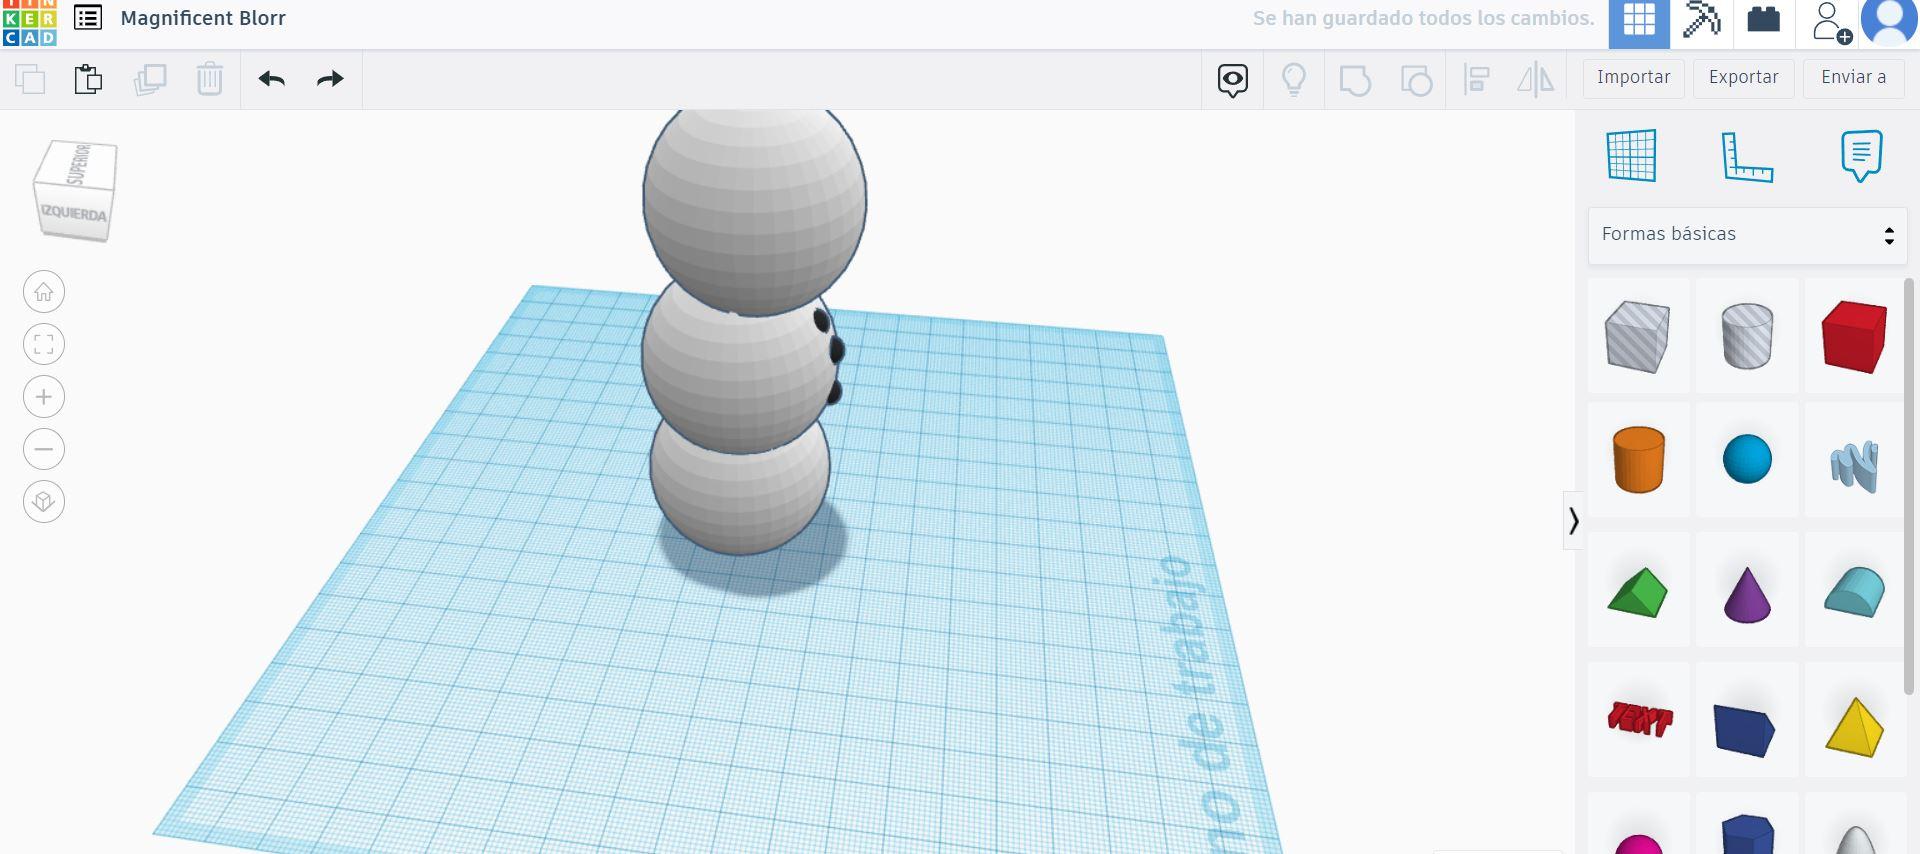Toggle show all light bulb icon

pyautogui.click(x=1294, y=80)
